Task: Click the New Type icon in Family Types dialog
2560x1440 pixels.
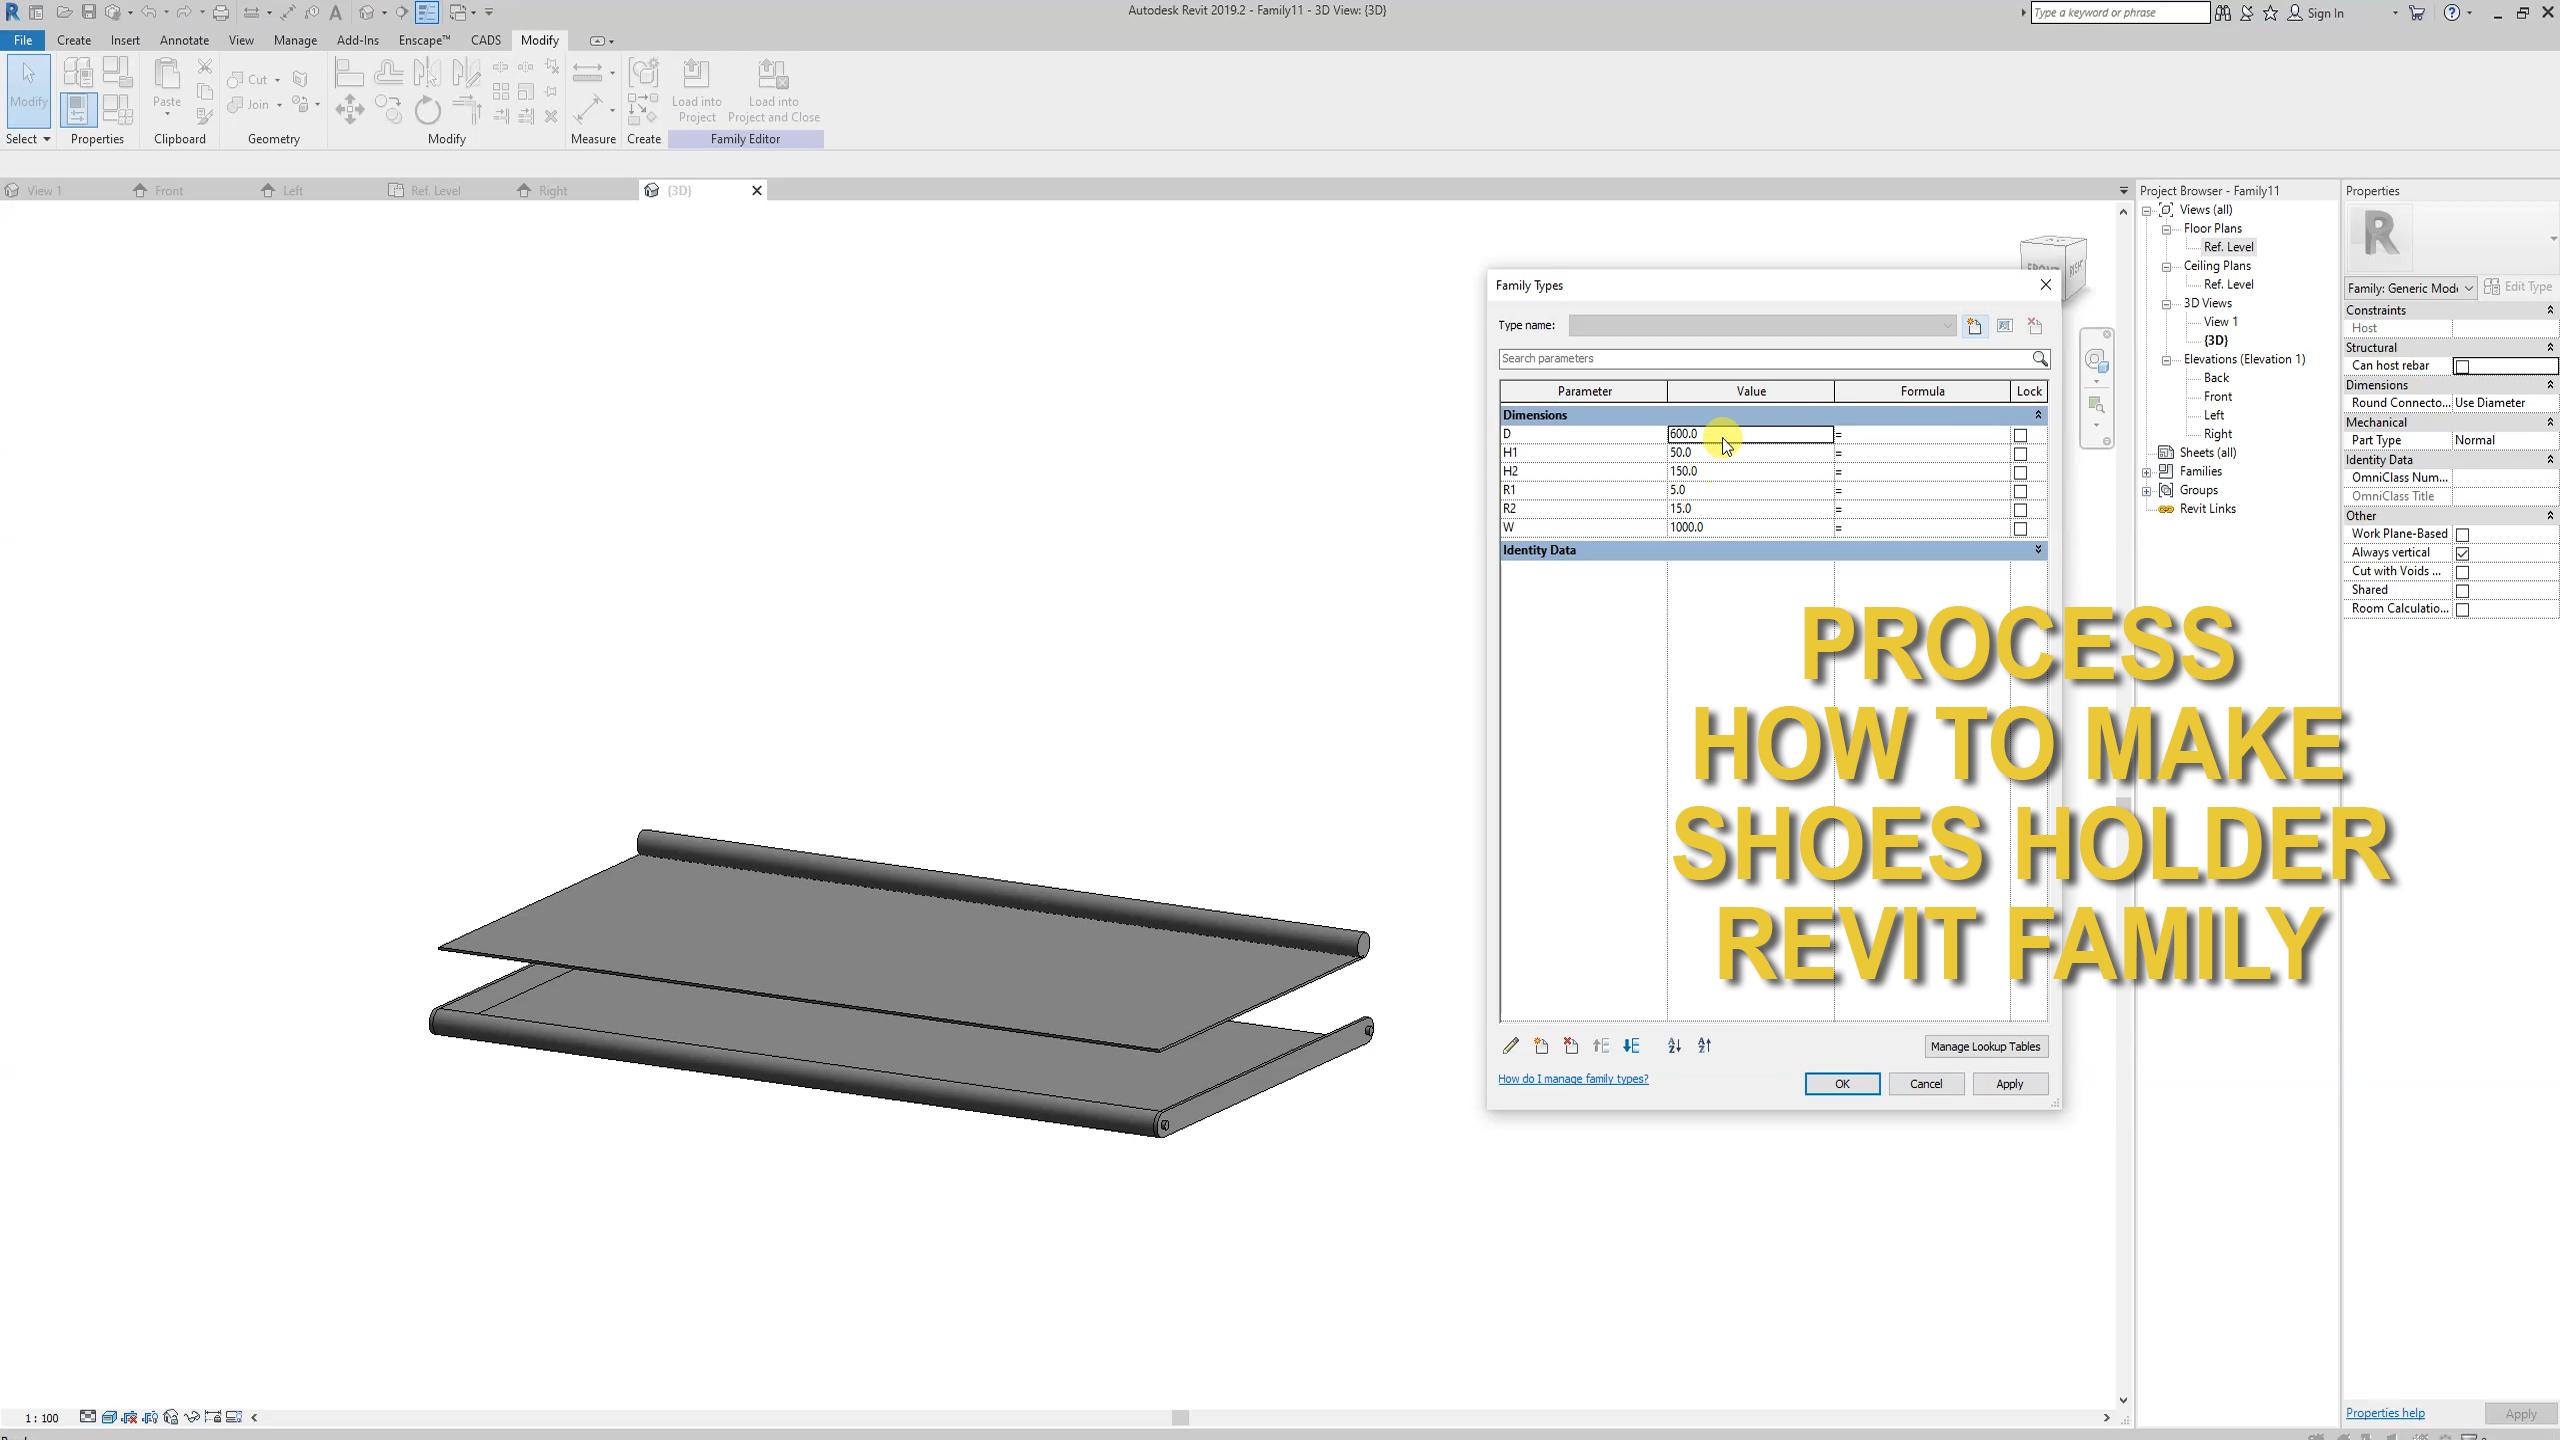Action: coord(1974,325)
